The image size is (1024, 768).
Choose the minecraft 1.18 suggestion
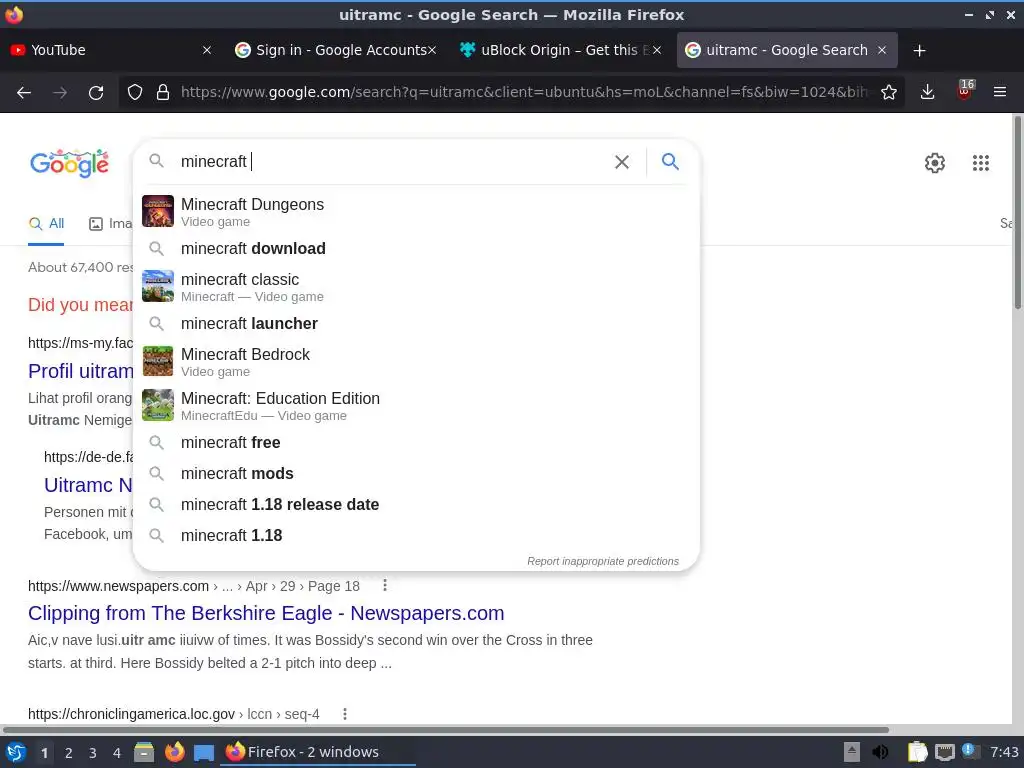click(x=416, y=536)
